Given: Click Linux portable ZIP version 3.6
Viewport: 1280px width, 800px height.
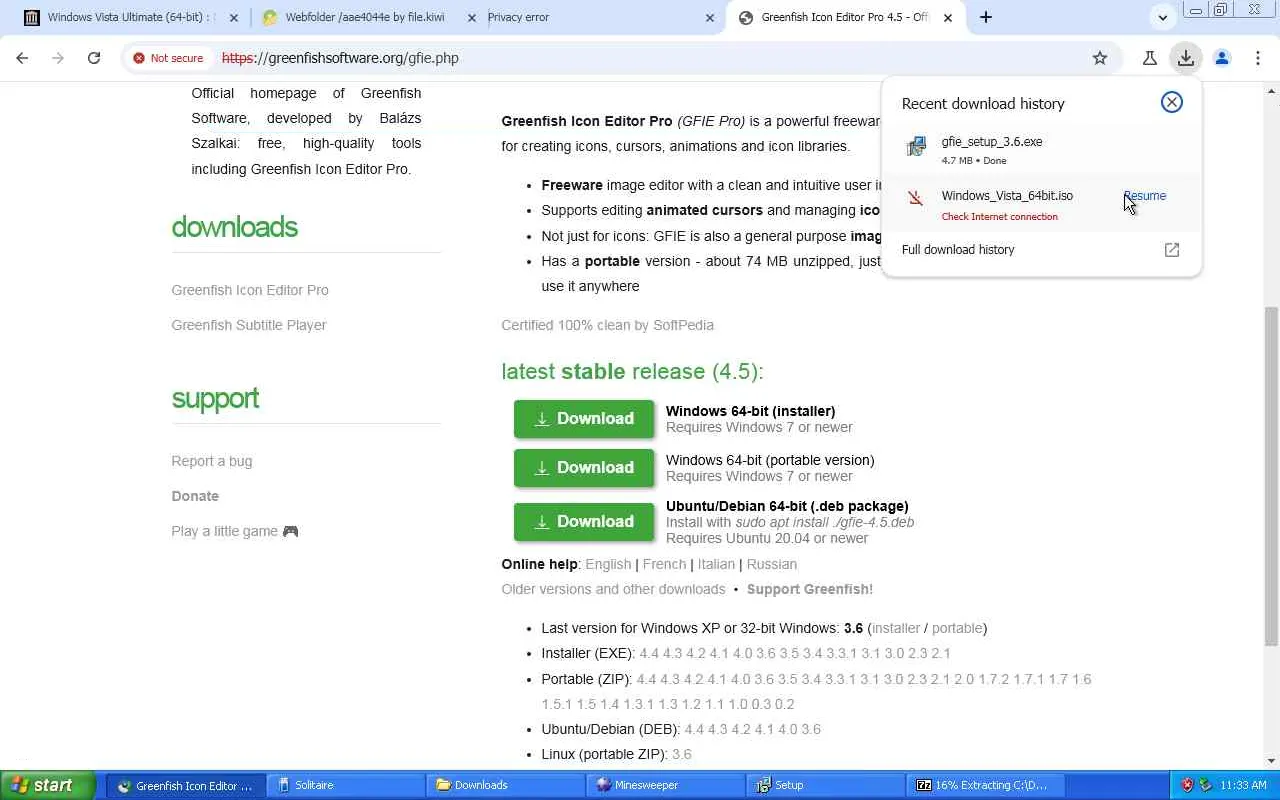Looking at the screenshot, I should (682, 754).
